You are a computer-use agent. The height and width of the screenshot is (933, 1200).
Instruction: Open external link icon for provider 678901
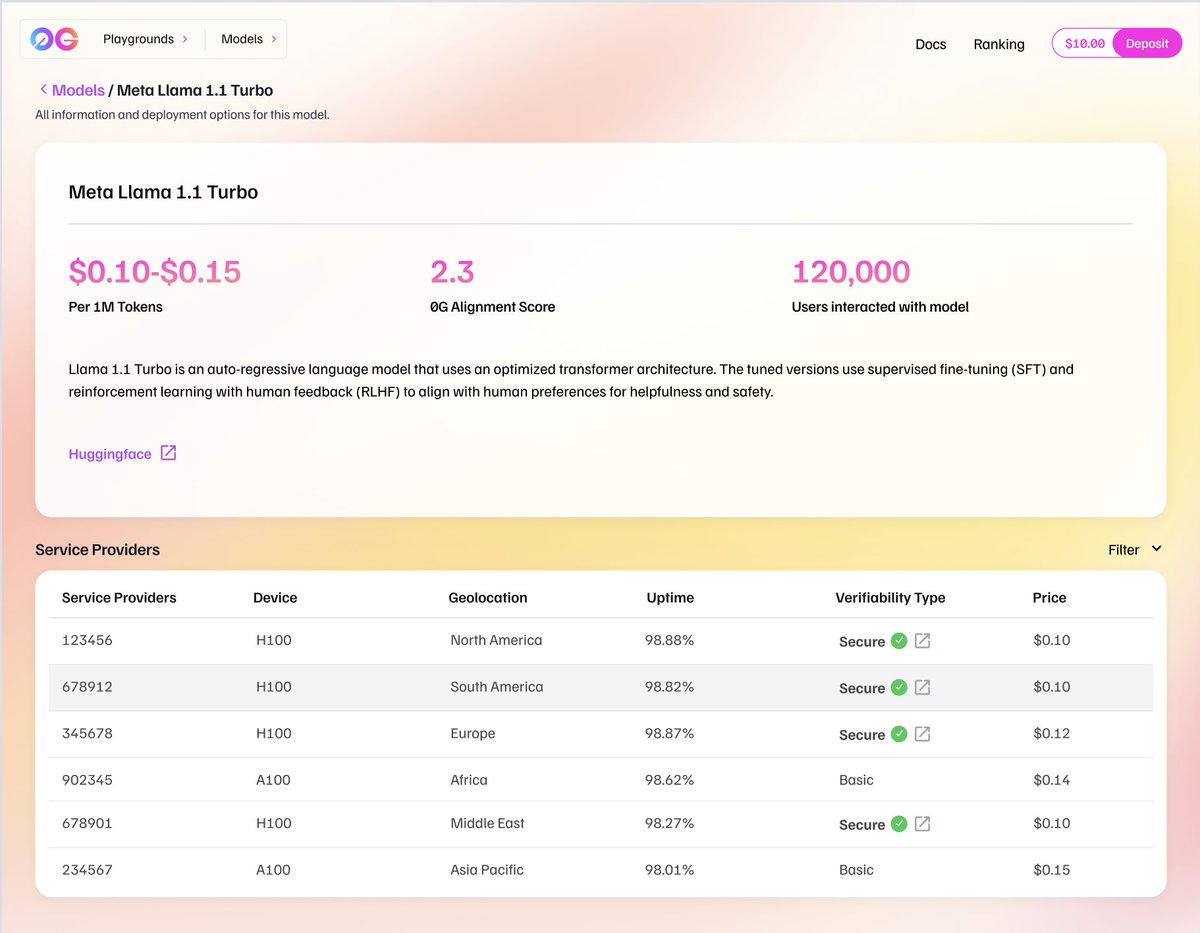point(923,824)
